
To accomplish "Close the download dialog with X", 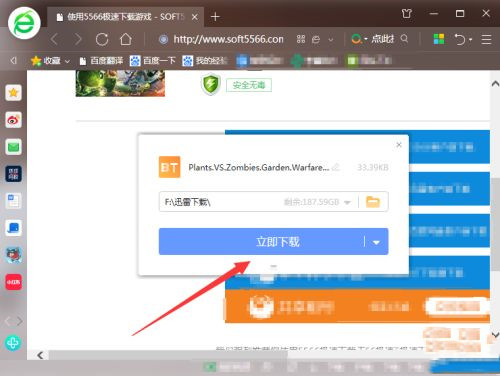I will pyautogui.click(x=399, y=145).
